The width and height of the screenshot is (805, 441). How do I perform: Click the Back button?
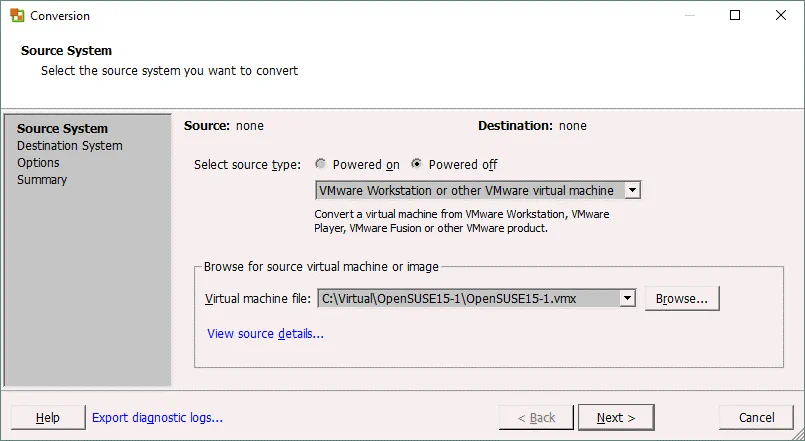536,418
